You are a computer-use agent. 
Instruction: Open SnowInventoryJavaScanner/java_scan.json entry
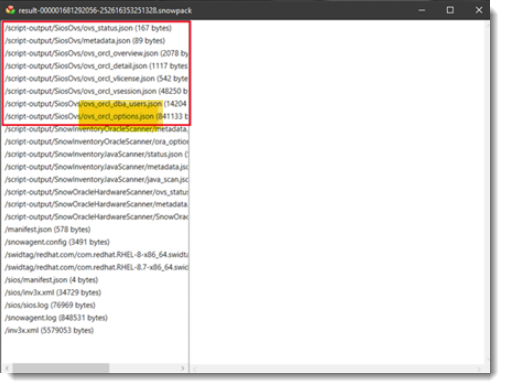[96, 179]
